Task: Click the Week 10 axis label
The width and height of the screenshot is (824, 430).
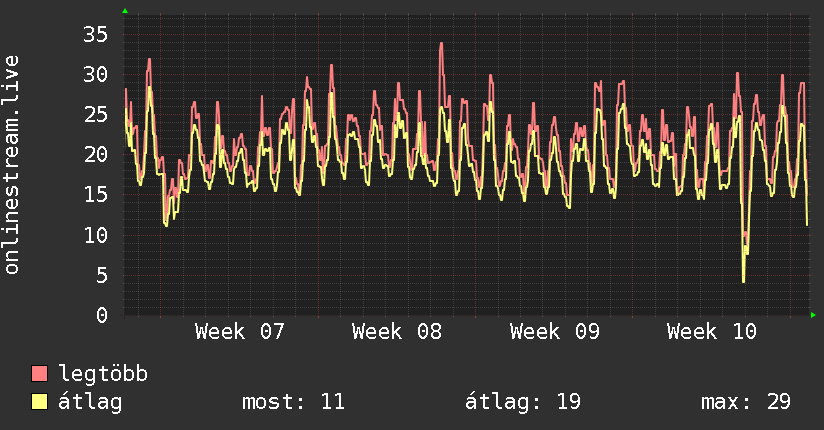Action: tap(712, 332)
